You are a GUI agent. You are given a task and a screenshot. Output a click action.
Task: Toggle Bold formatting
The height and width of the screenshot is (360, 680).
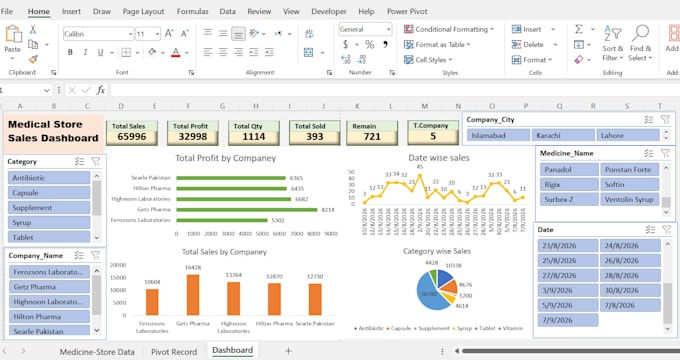click(x=70, y=52)
